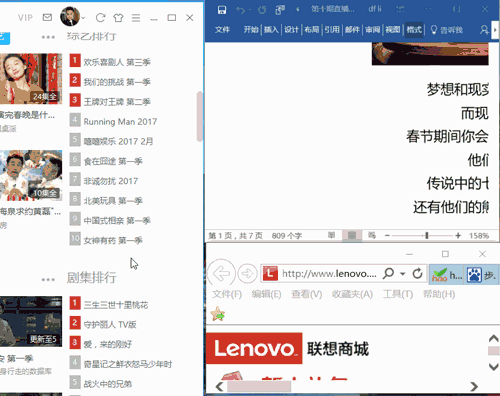Toggle touch/mouse mode in Word toolbar
The width and height of the screenshot is (500, 396).
pos(280,10)
